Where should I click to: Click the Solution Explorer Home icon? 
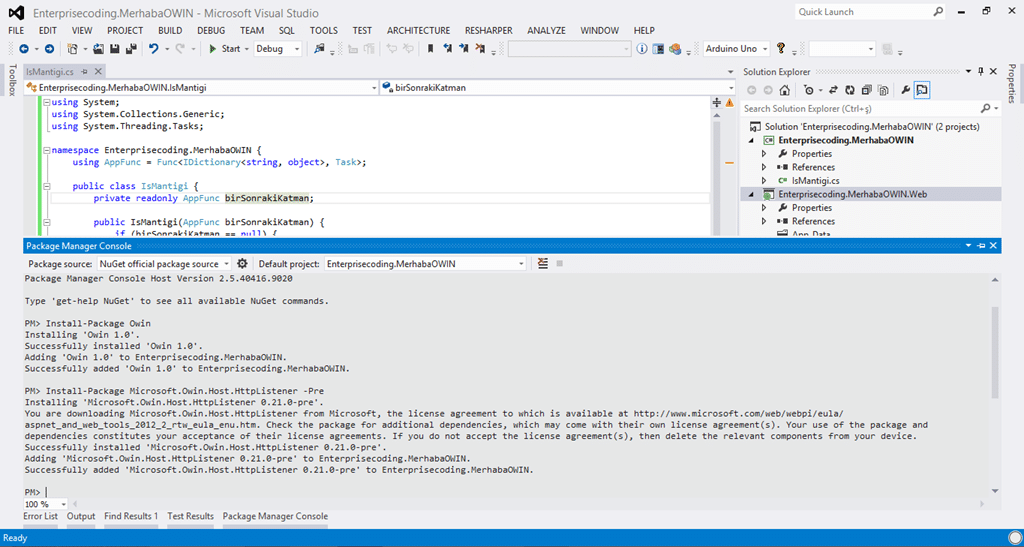point(784,90)
